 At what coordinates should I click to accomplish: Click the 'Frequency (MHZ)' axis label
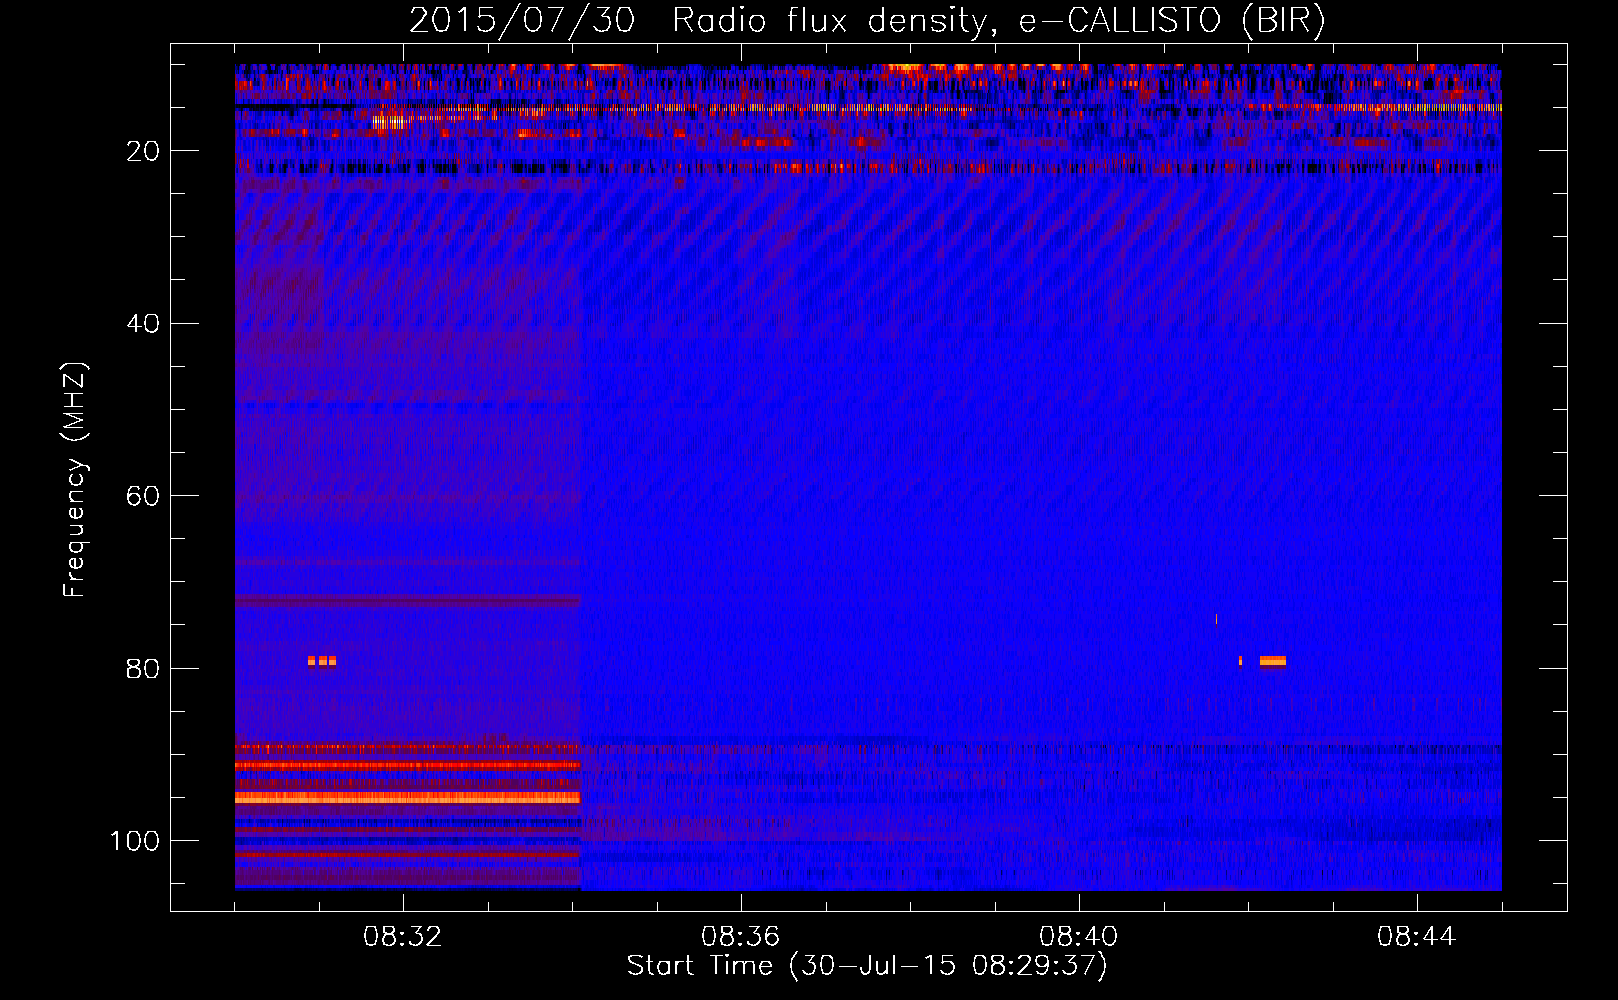click(x=75, y=480)
